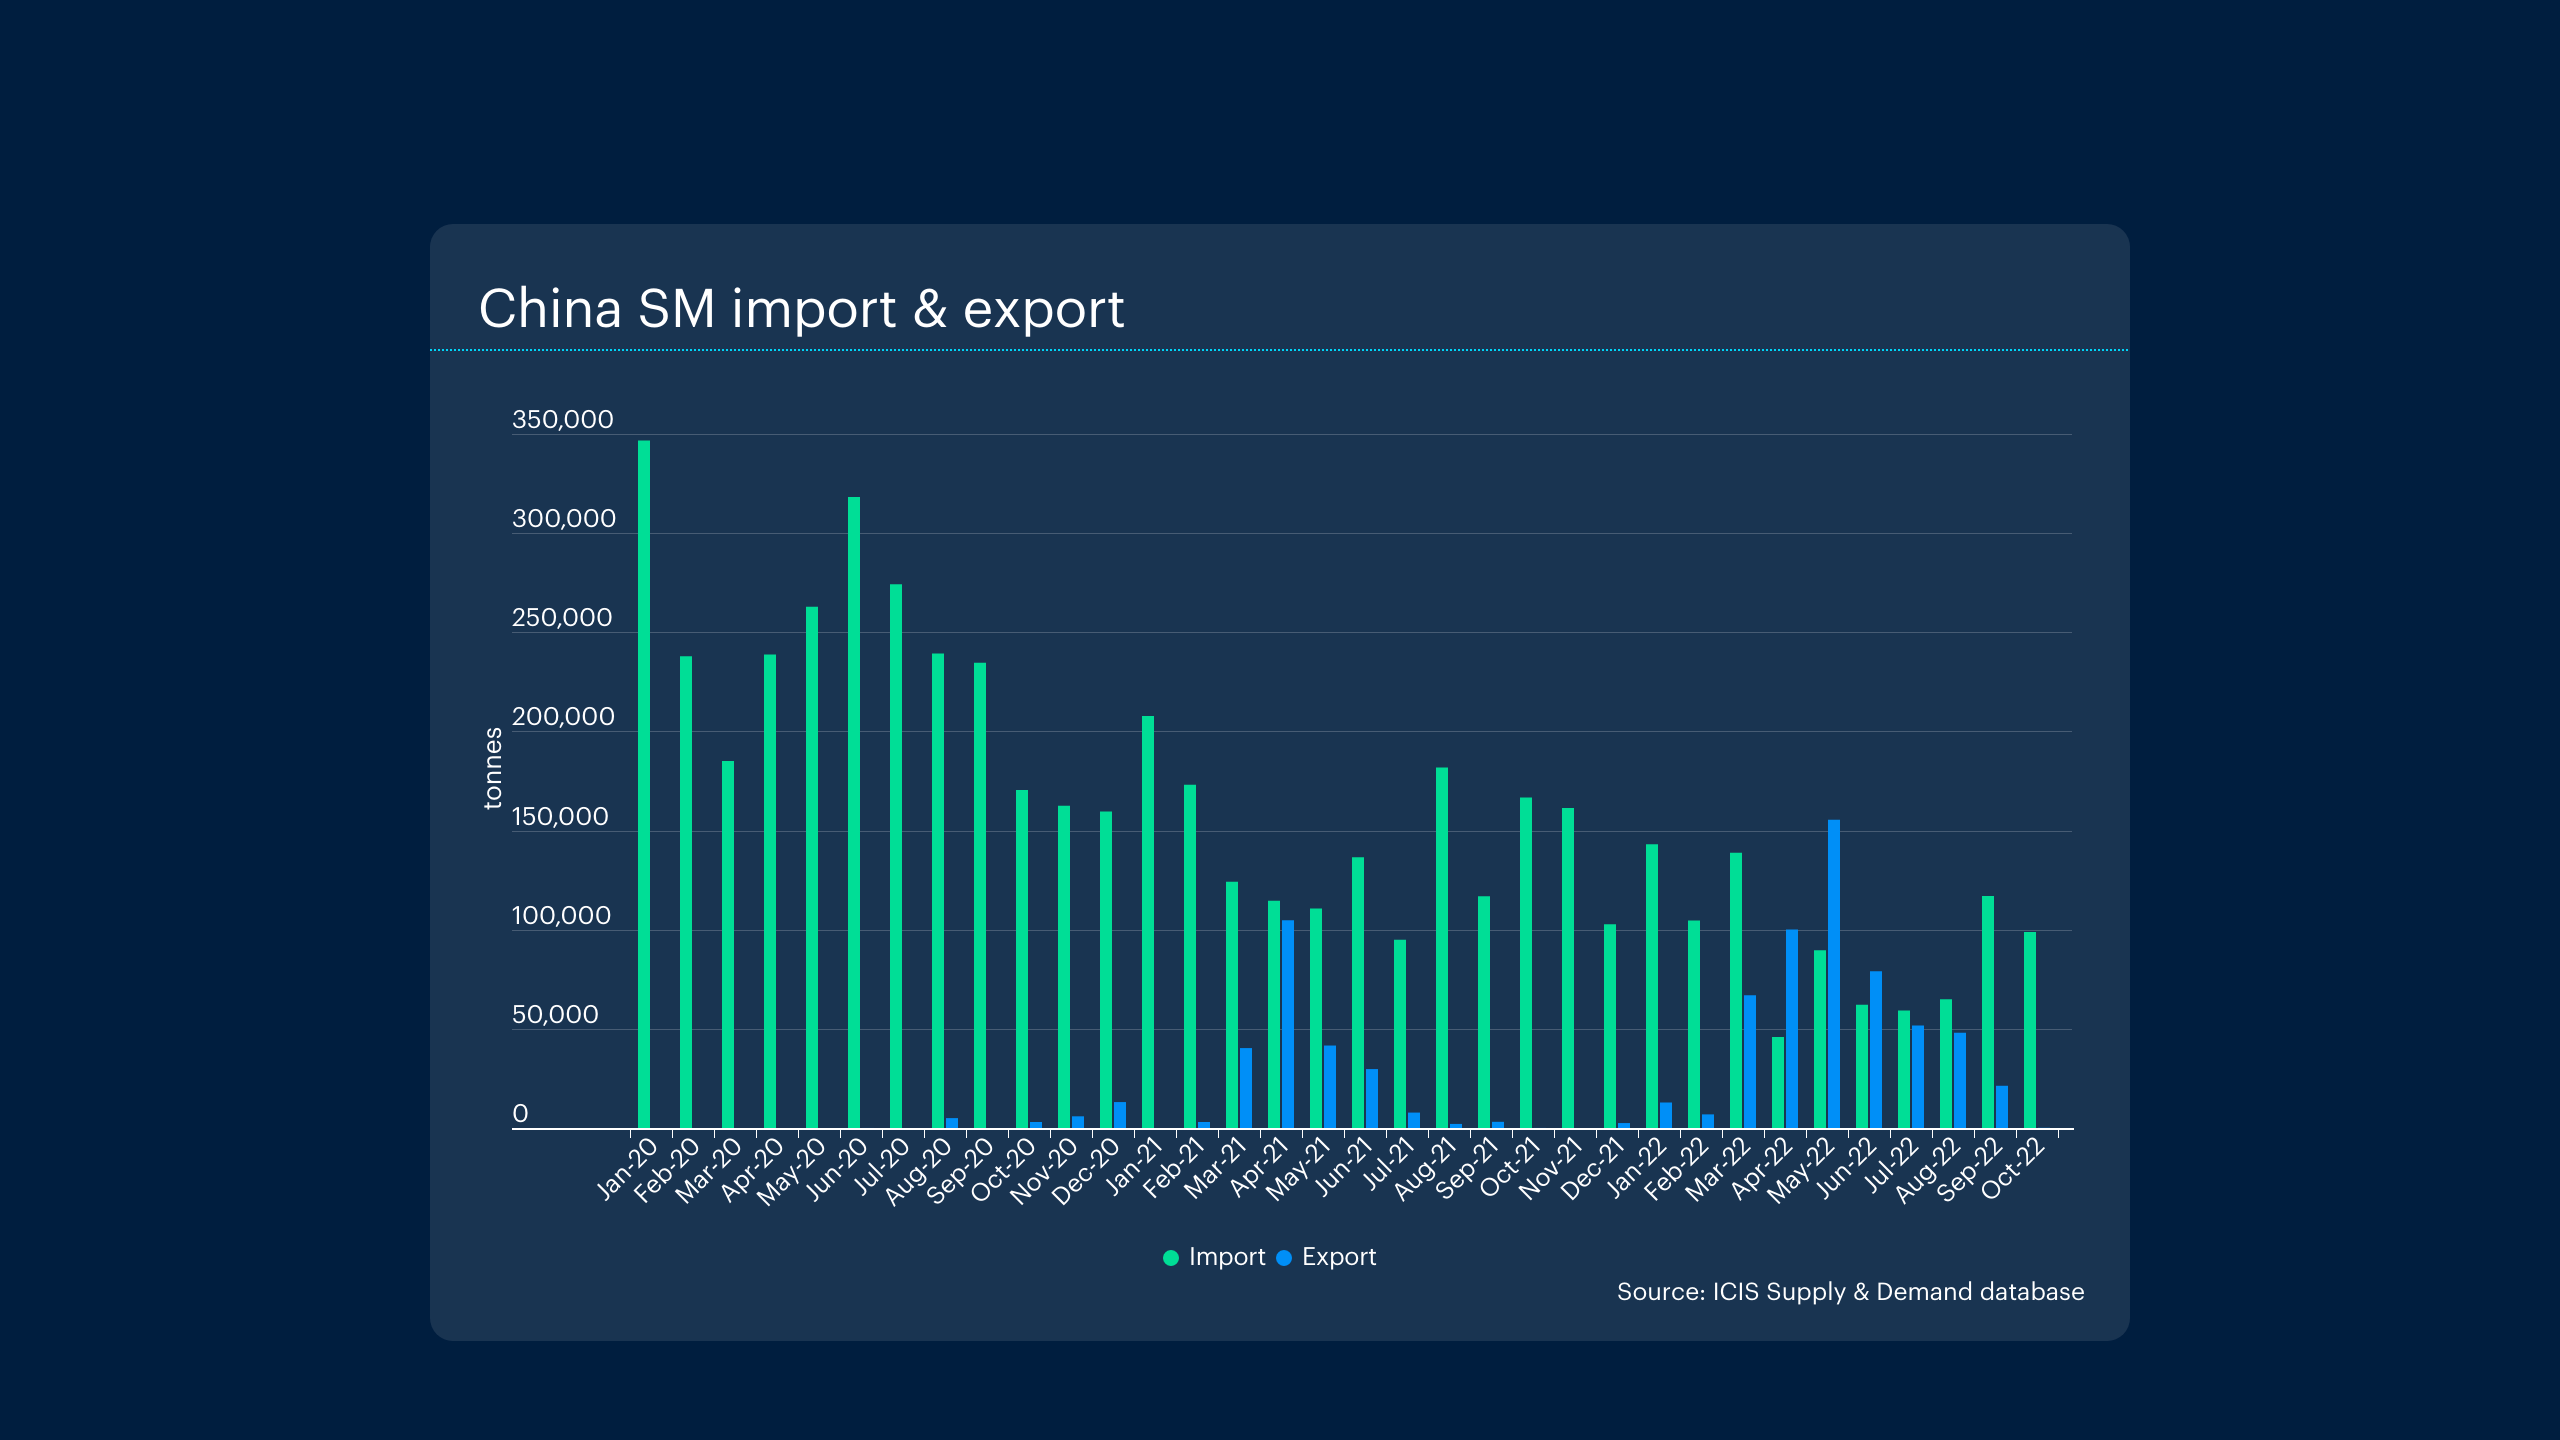Click the 350,000 y-axis label
Image resolution: width=2560 pixels, height=1440 pixels.
tap(562, 419)
